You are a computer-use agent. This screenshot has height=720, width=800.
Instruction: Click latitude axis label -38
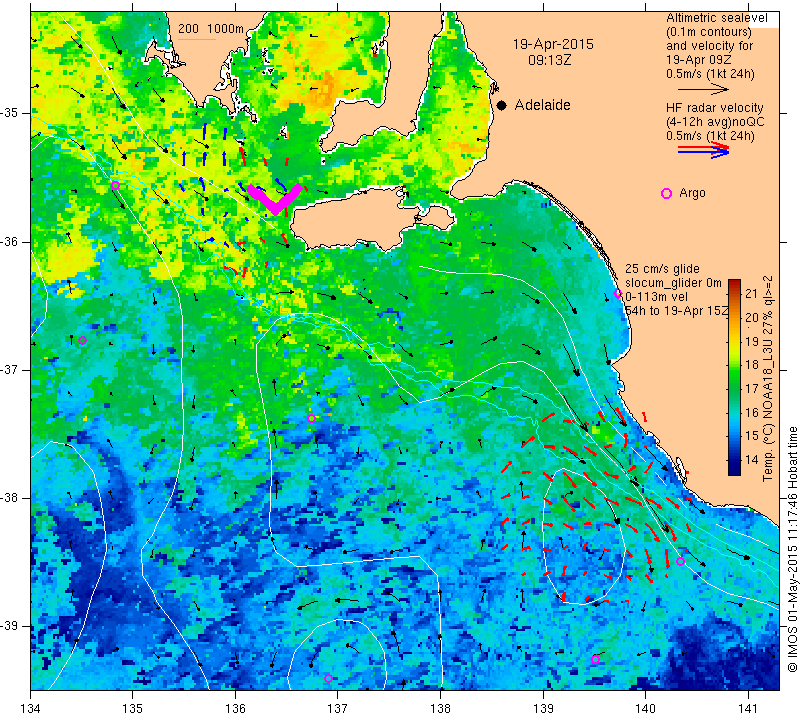pyautogui.click(x=10, y=498)
